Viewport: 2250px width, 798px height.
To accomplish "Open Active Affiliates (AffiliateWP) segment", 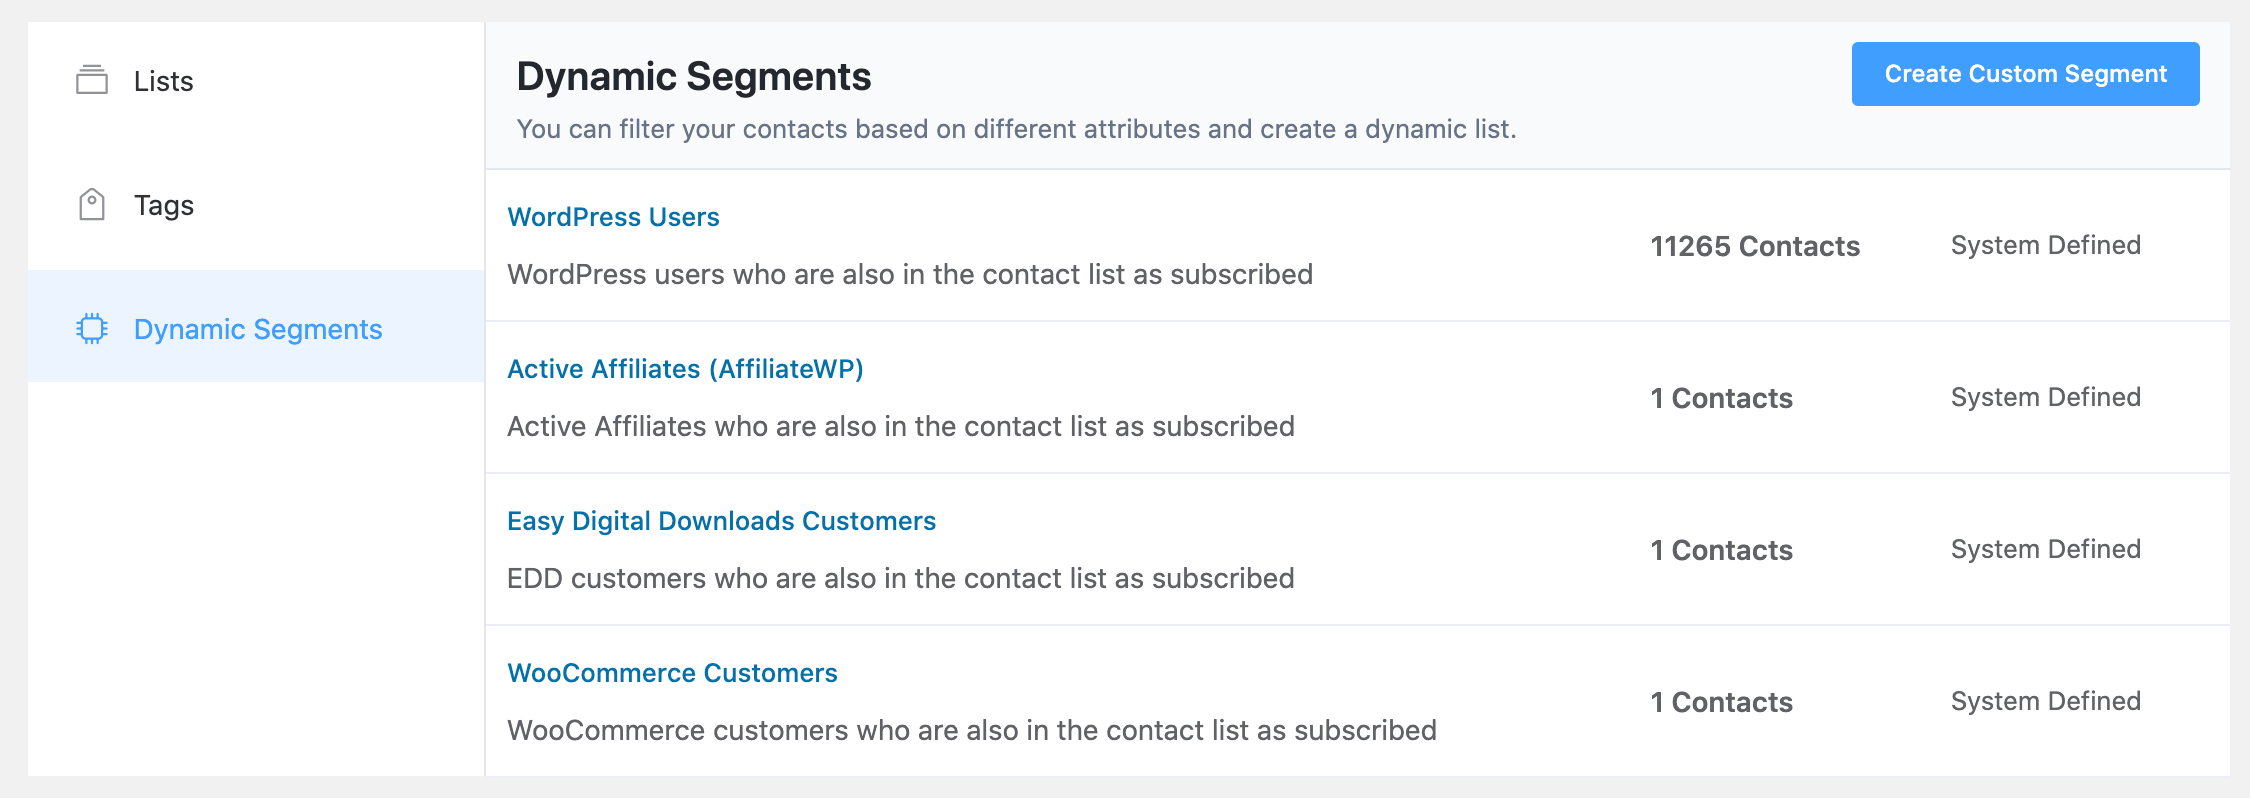I will (685, 369).
